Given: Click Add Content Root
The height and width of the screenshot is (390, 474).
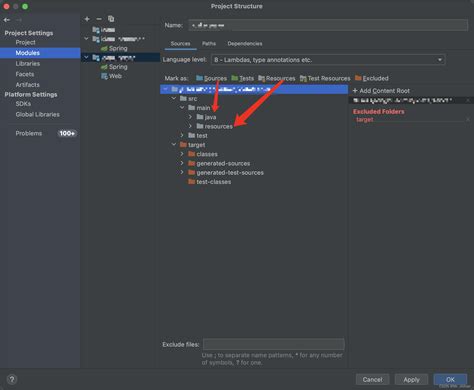Looking at the screenshot, I should coord(381,91).
